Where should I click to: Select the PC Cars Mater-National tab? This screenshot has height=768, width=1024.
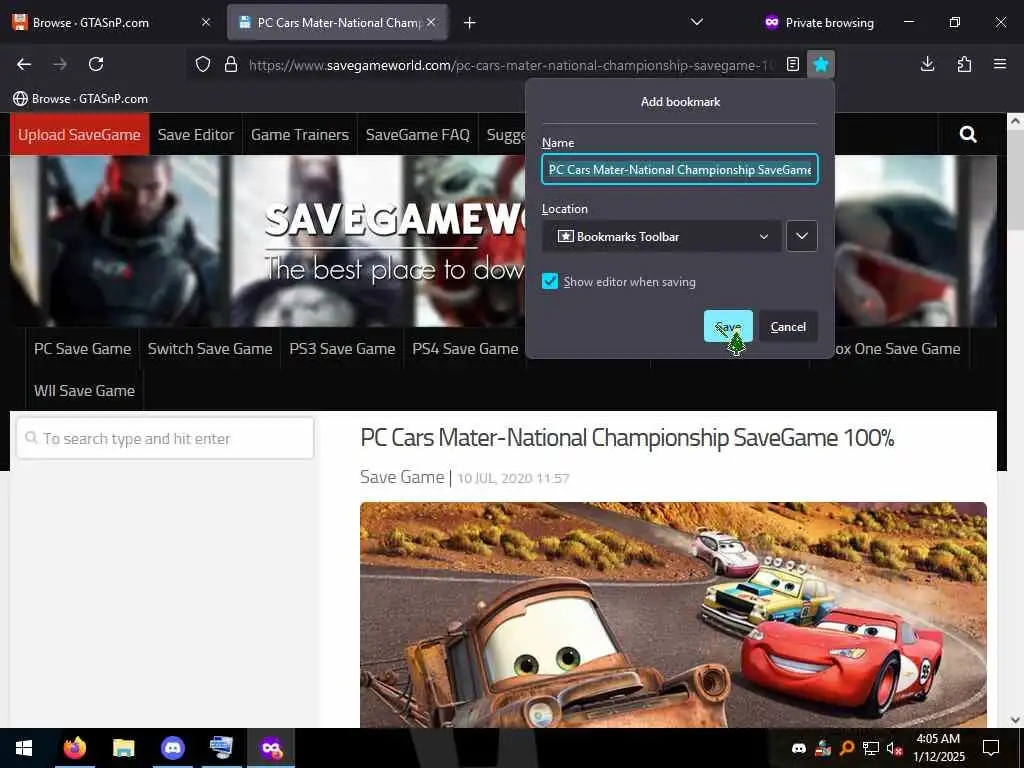(337, 22)
